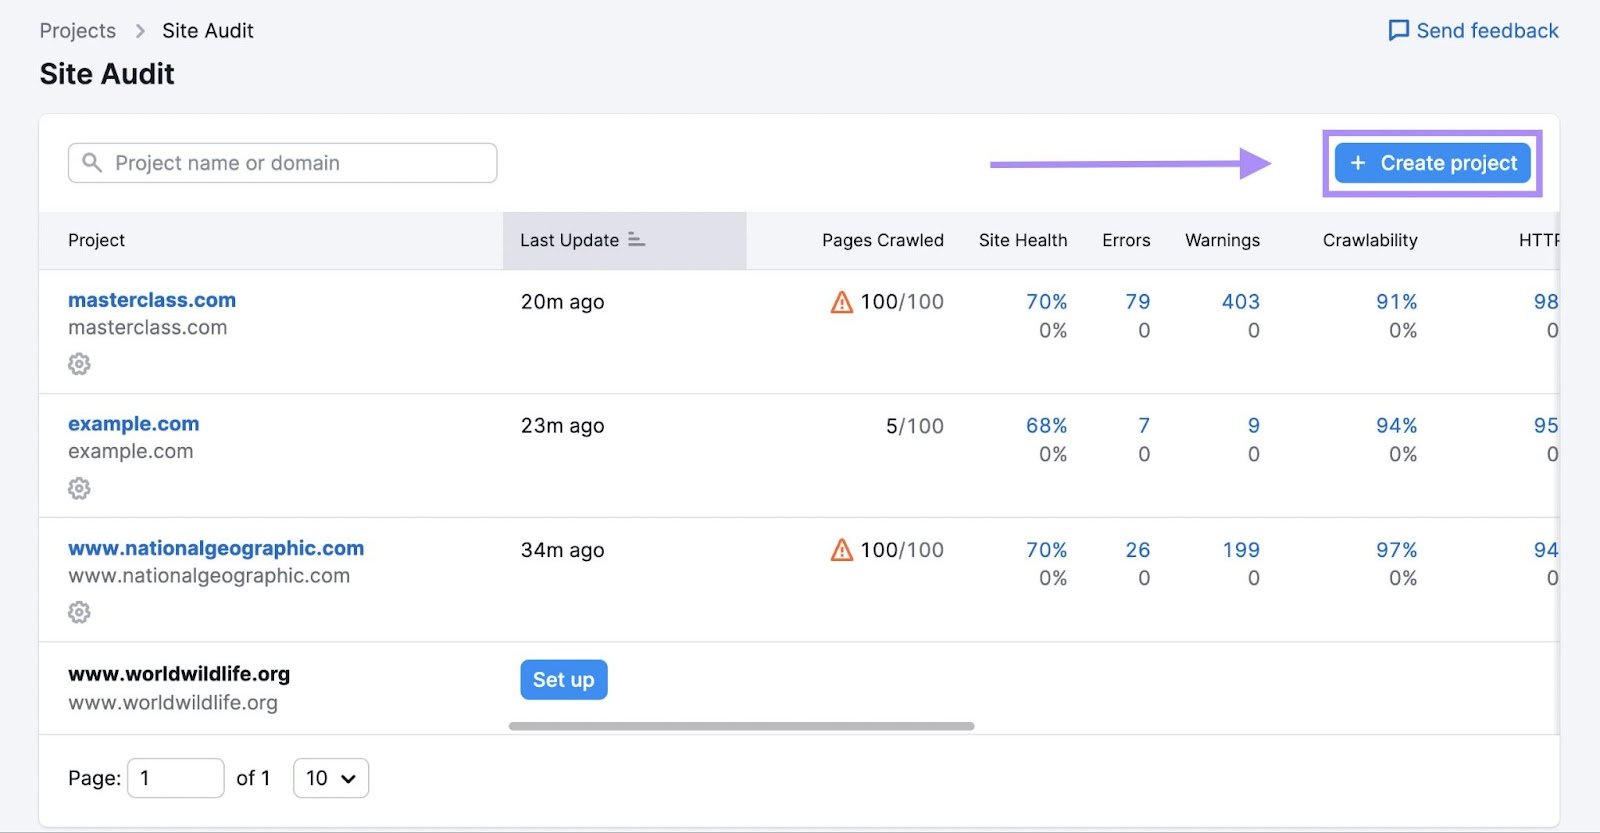Viewport: 1600px width, 833px height.
Task: Open 403 warnings for masterclass.com
Action: 1241,301
